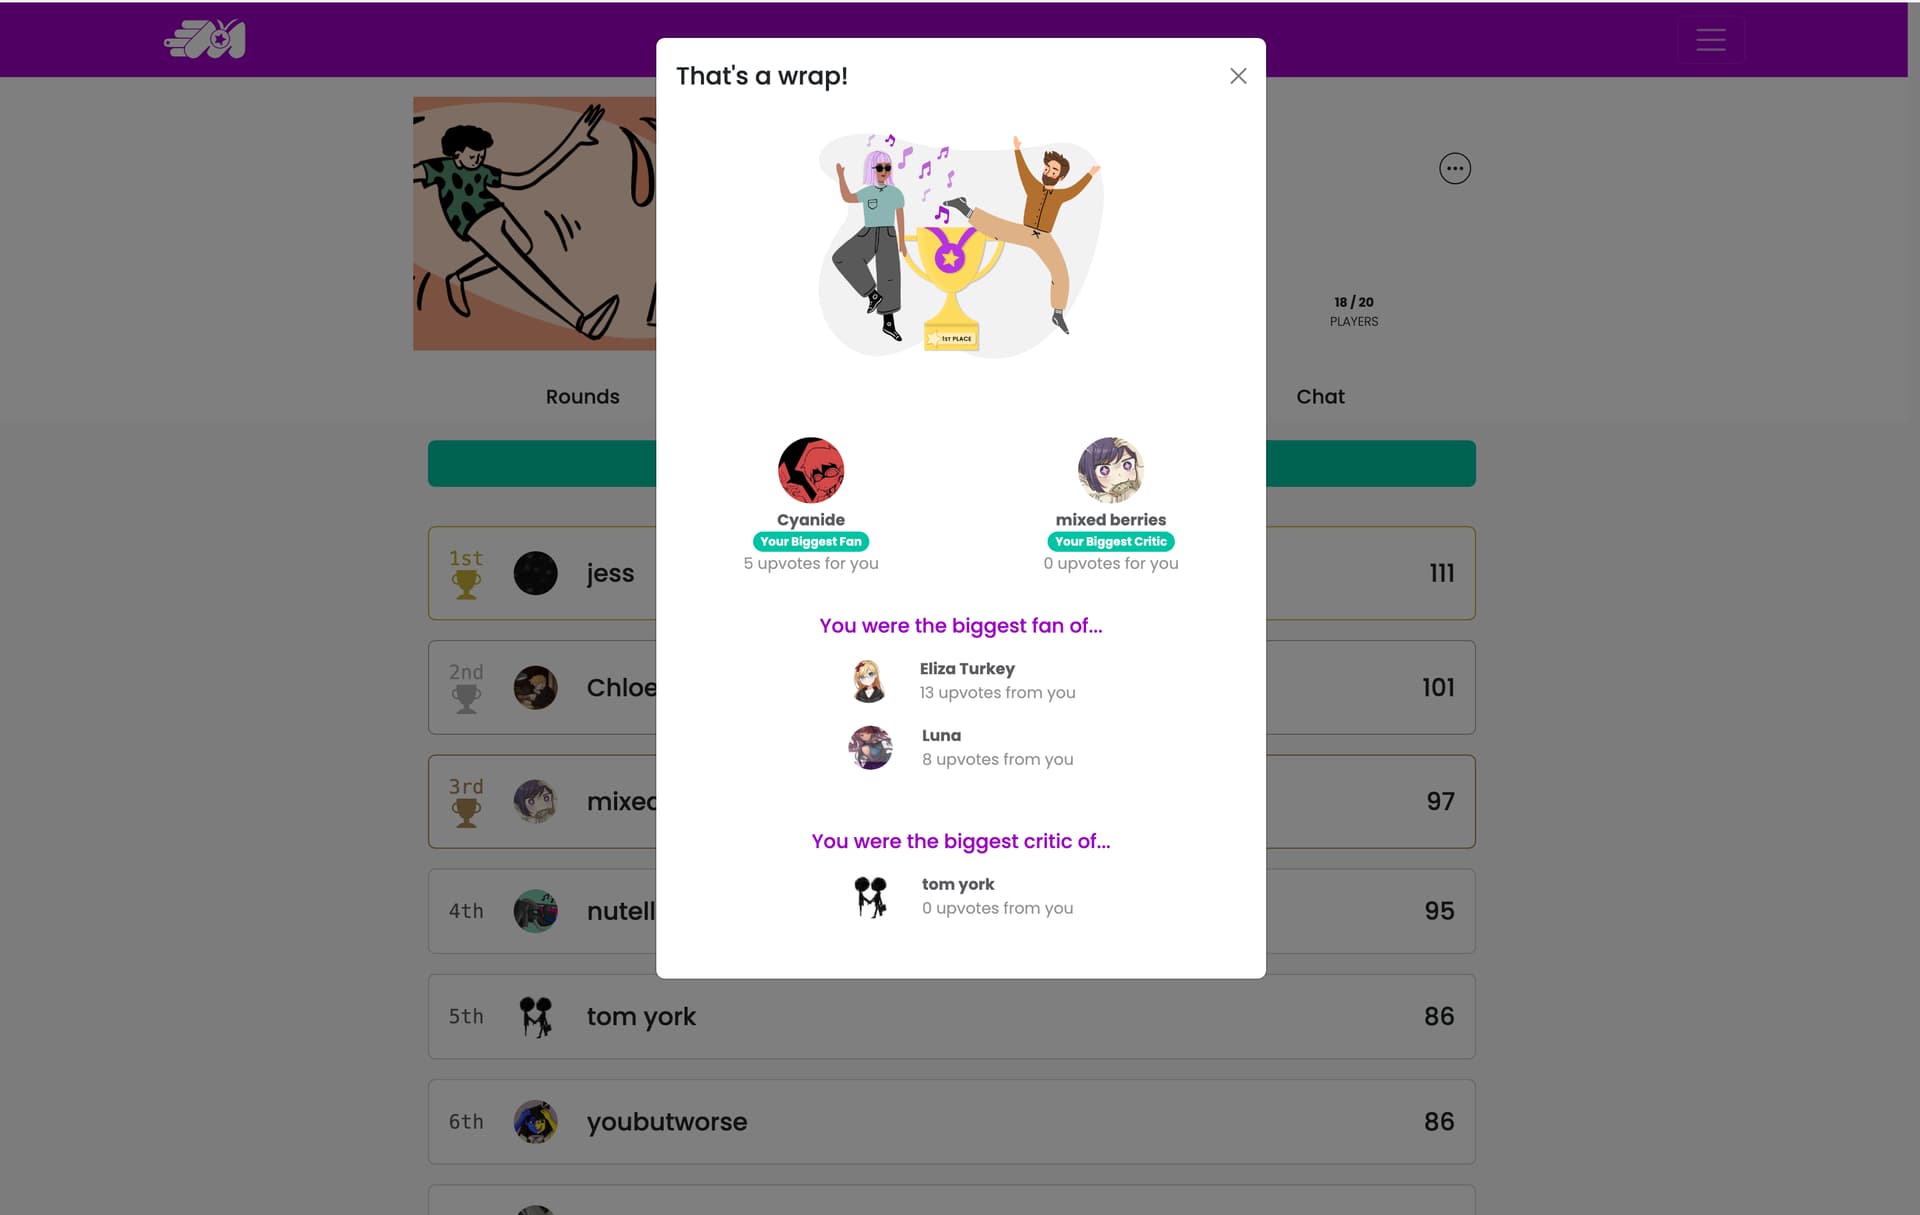
Task: Click tom york's avatar in dialog
Action: (x=870, y=897)
